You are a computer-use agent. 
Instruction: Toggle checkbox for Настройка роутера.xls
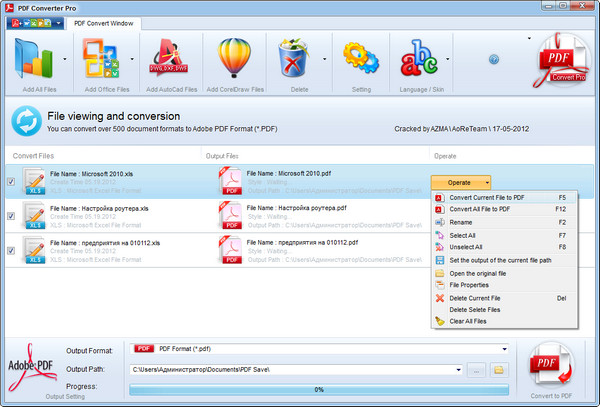[x=11, y=215]
